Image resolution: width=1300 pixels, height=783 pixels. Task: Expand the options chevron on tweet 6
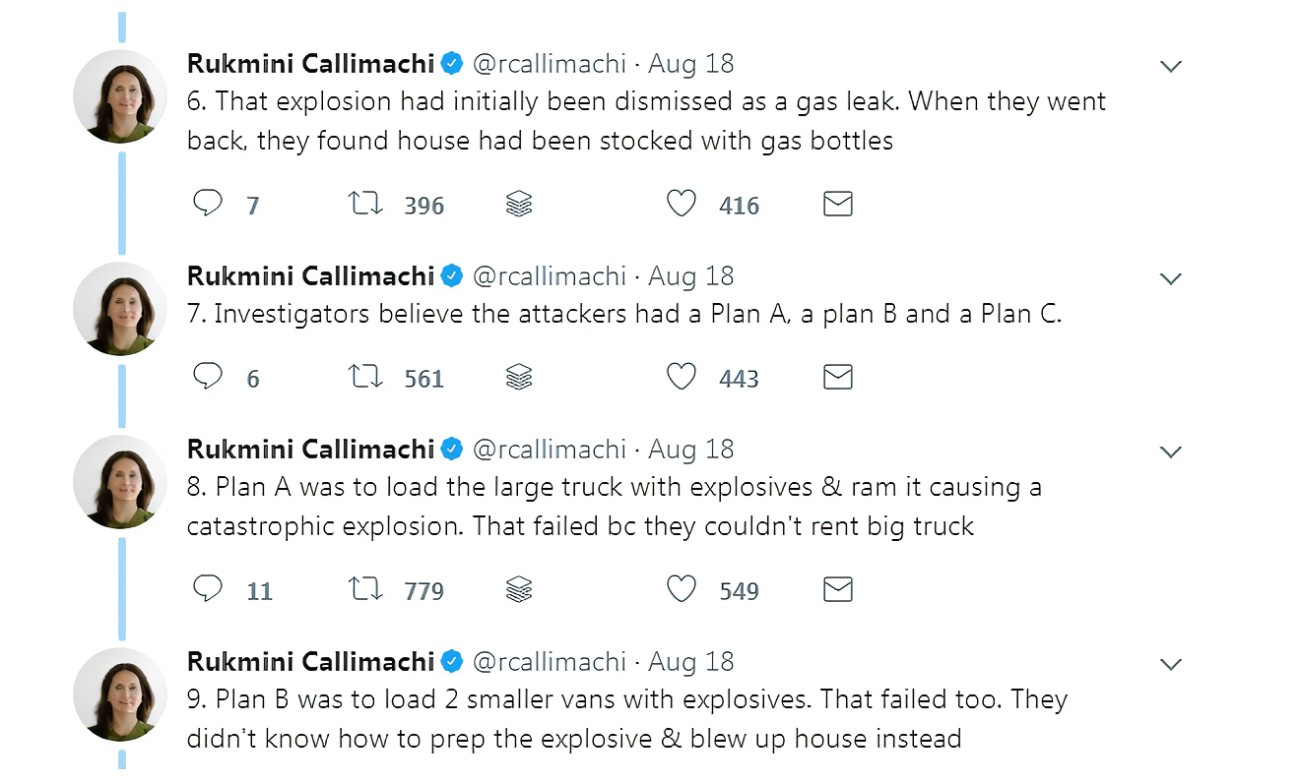click(1170, 66)
